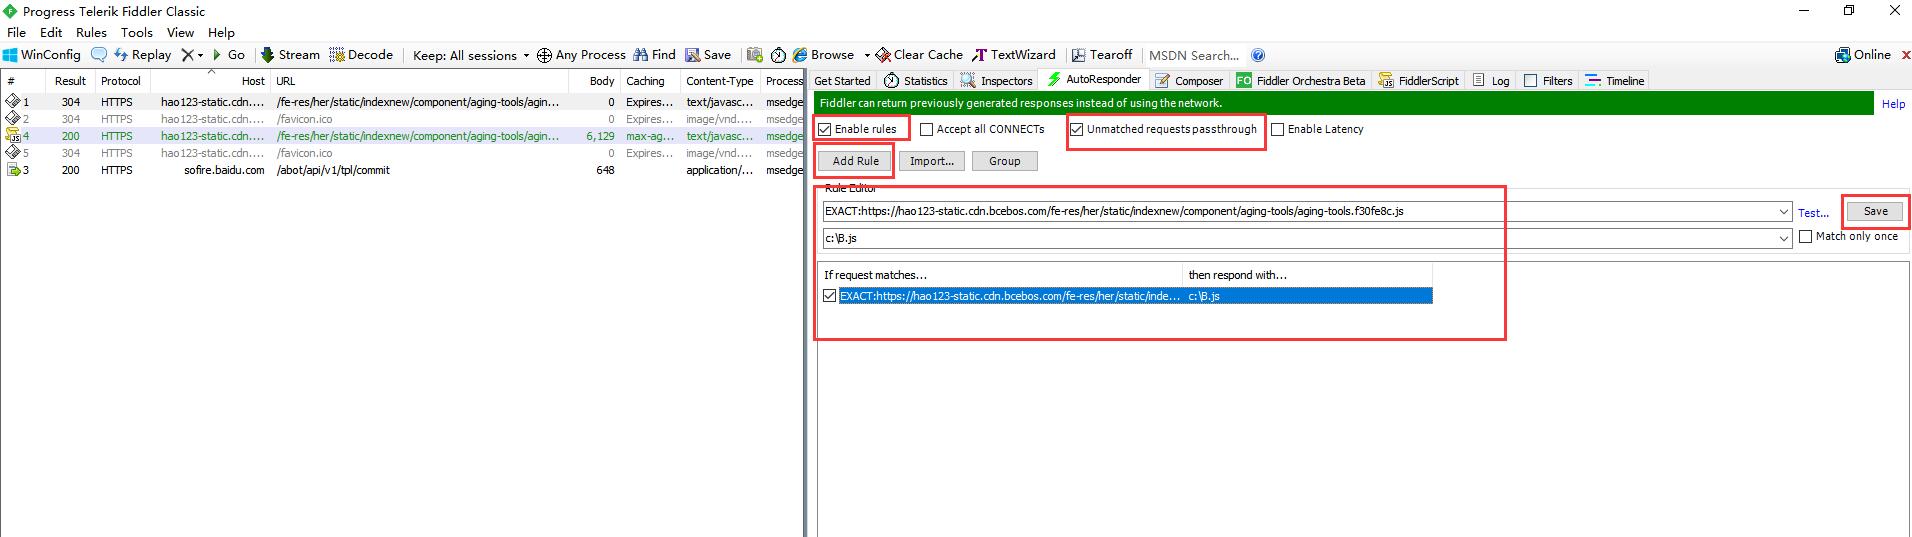Click the camera screenshot icon

click(x=754, y=55)
